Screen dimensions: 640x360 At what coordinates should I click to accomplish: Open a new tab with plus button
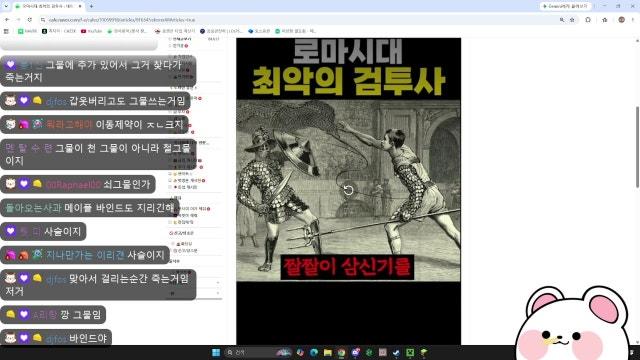(91, 6)
